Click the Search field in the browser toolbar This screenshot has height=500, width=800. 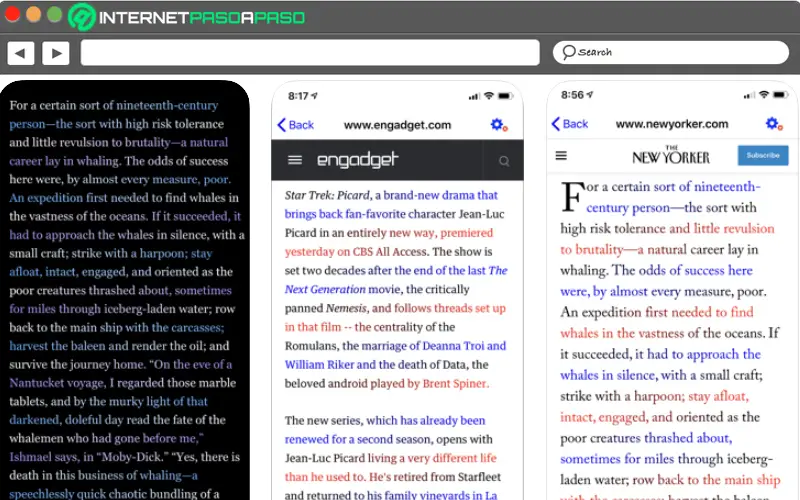(x=670, y=52)
